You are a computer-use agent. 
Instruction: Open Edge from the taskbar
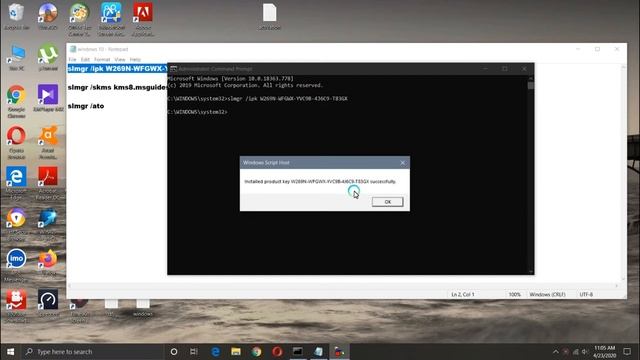click(216, 351)
